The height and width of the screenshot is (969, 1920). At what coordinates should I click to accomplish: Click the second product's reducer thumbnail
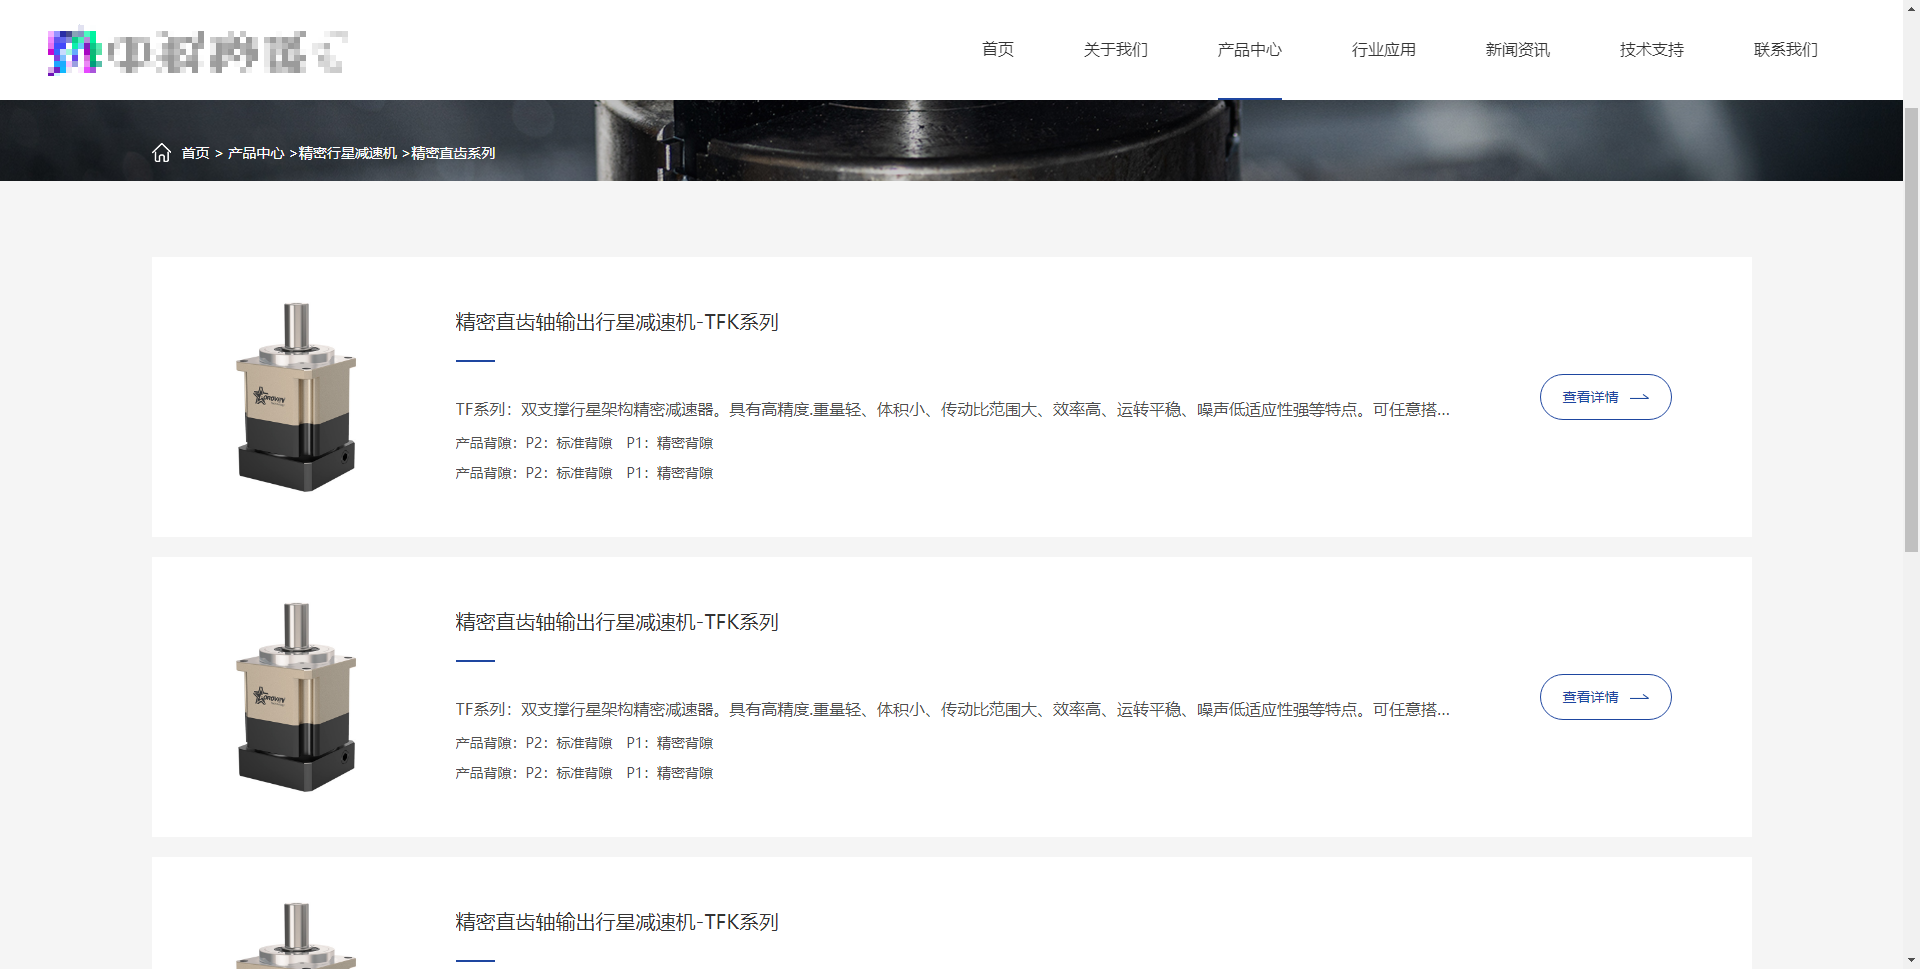(x=296, y=697)
